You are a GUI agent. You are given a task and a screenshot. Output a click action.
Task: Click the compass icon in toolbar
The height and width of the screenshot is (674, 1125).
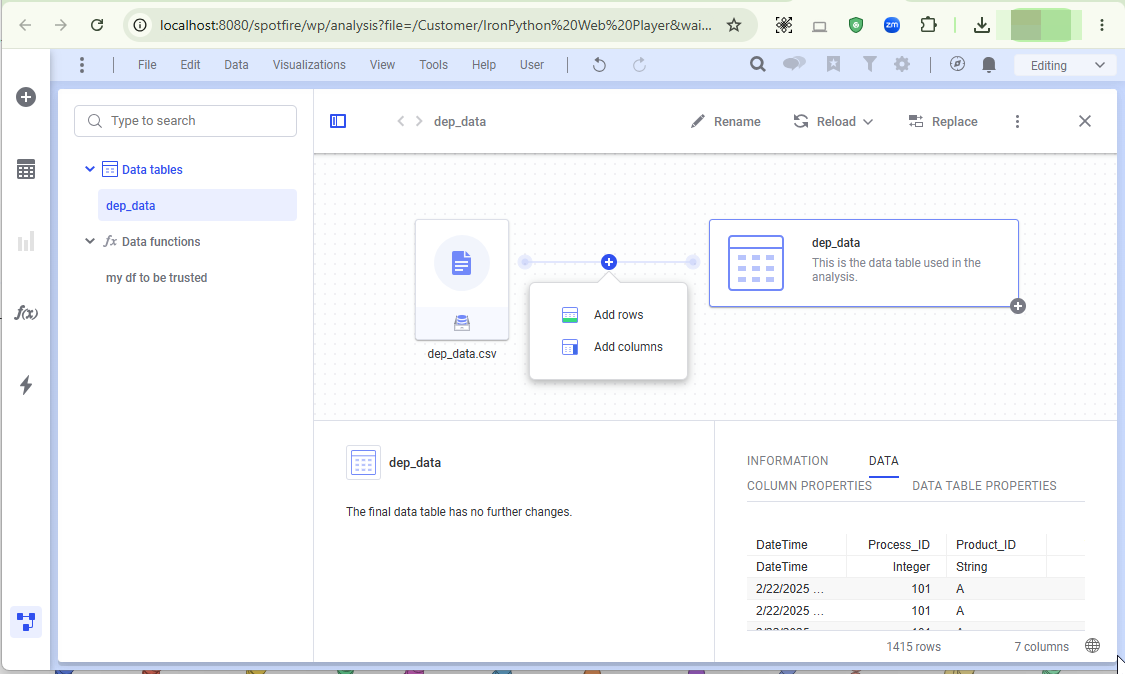tap(957, 65)
